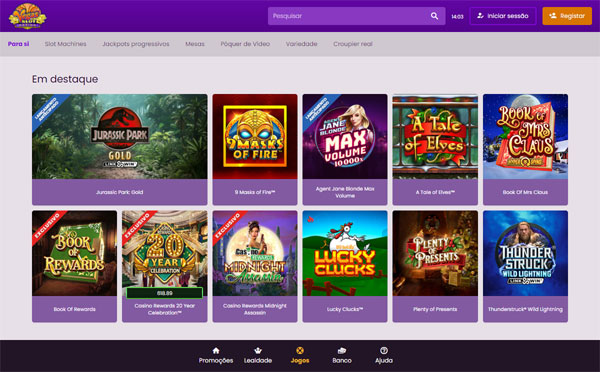Switch to the Mesas tab
Image resolution: width=600 pixels, height=372 pixels.
(x=195, y=44)
